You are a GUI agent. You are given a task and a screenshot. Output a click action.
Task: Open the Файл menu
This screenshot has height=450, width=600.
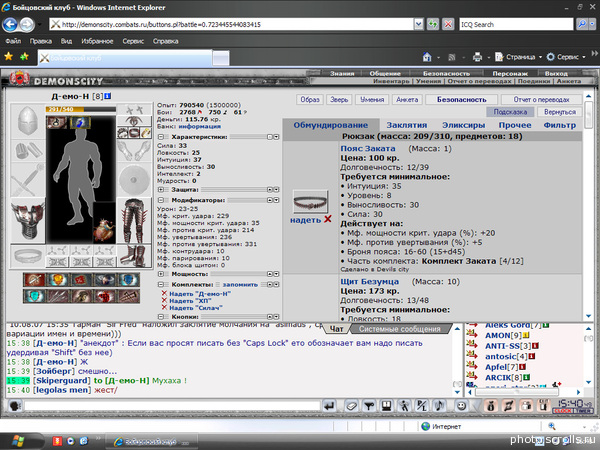[x=13, y=41]
